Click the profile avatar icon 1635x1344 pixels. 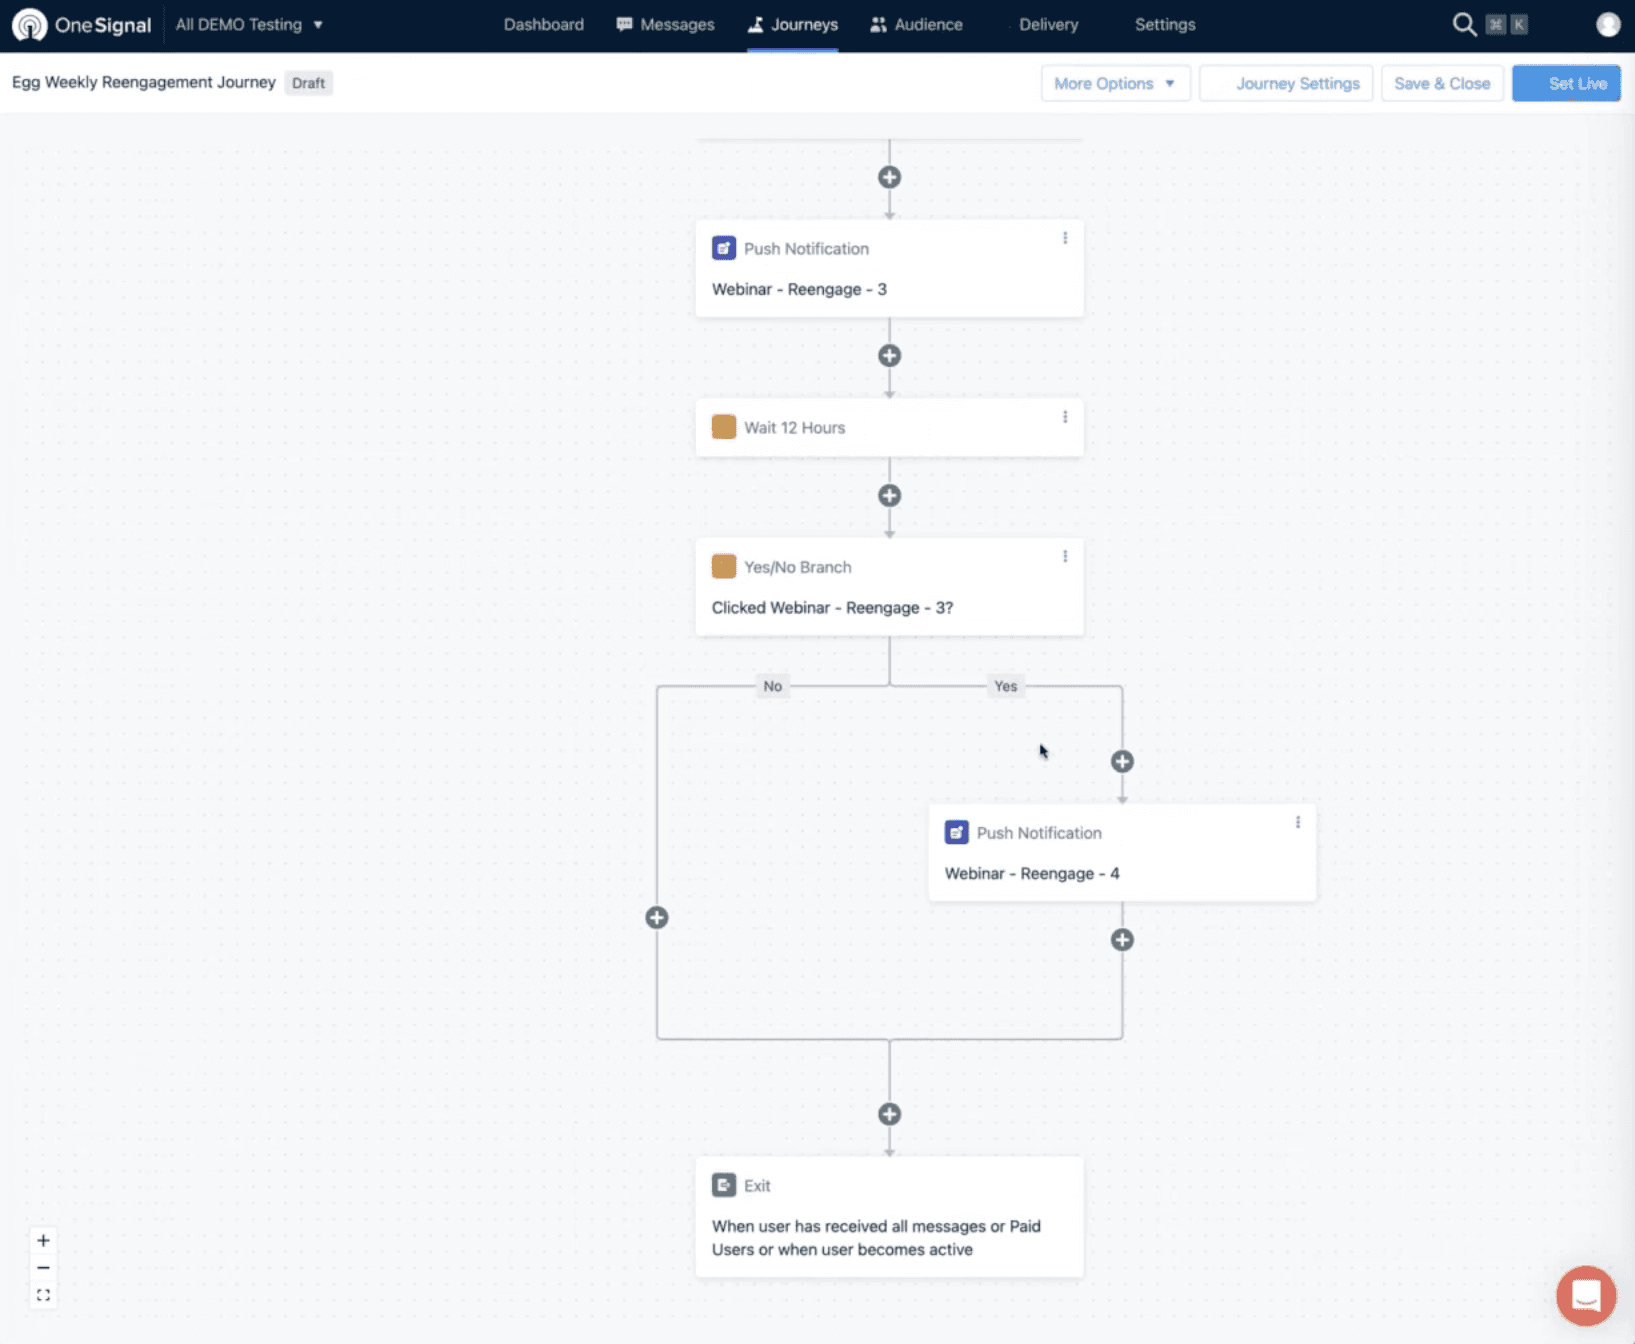click(x=1607, y=23)
